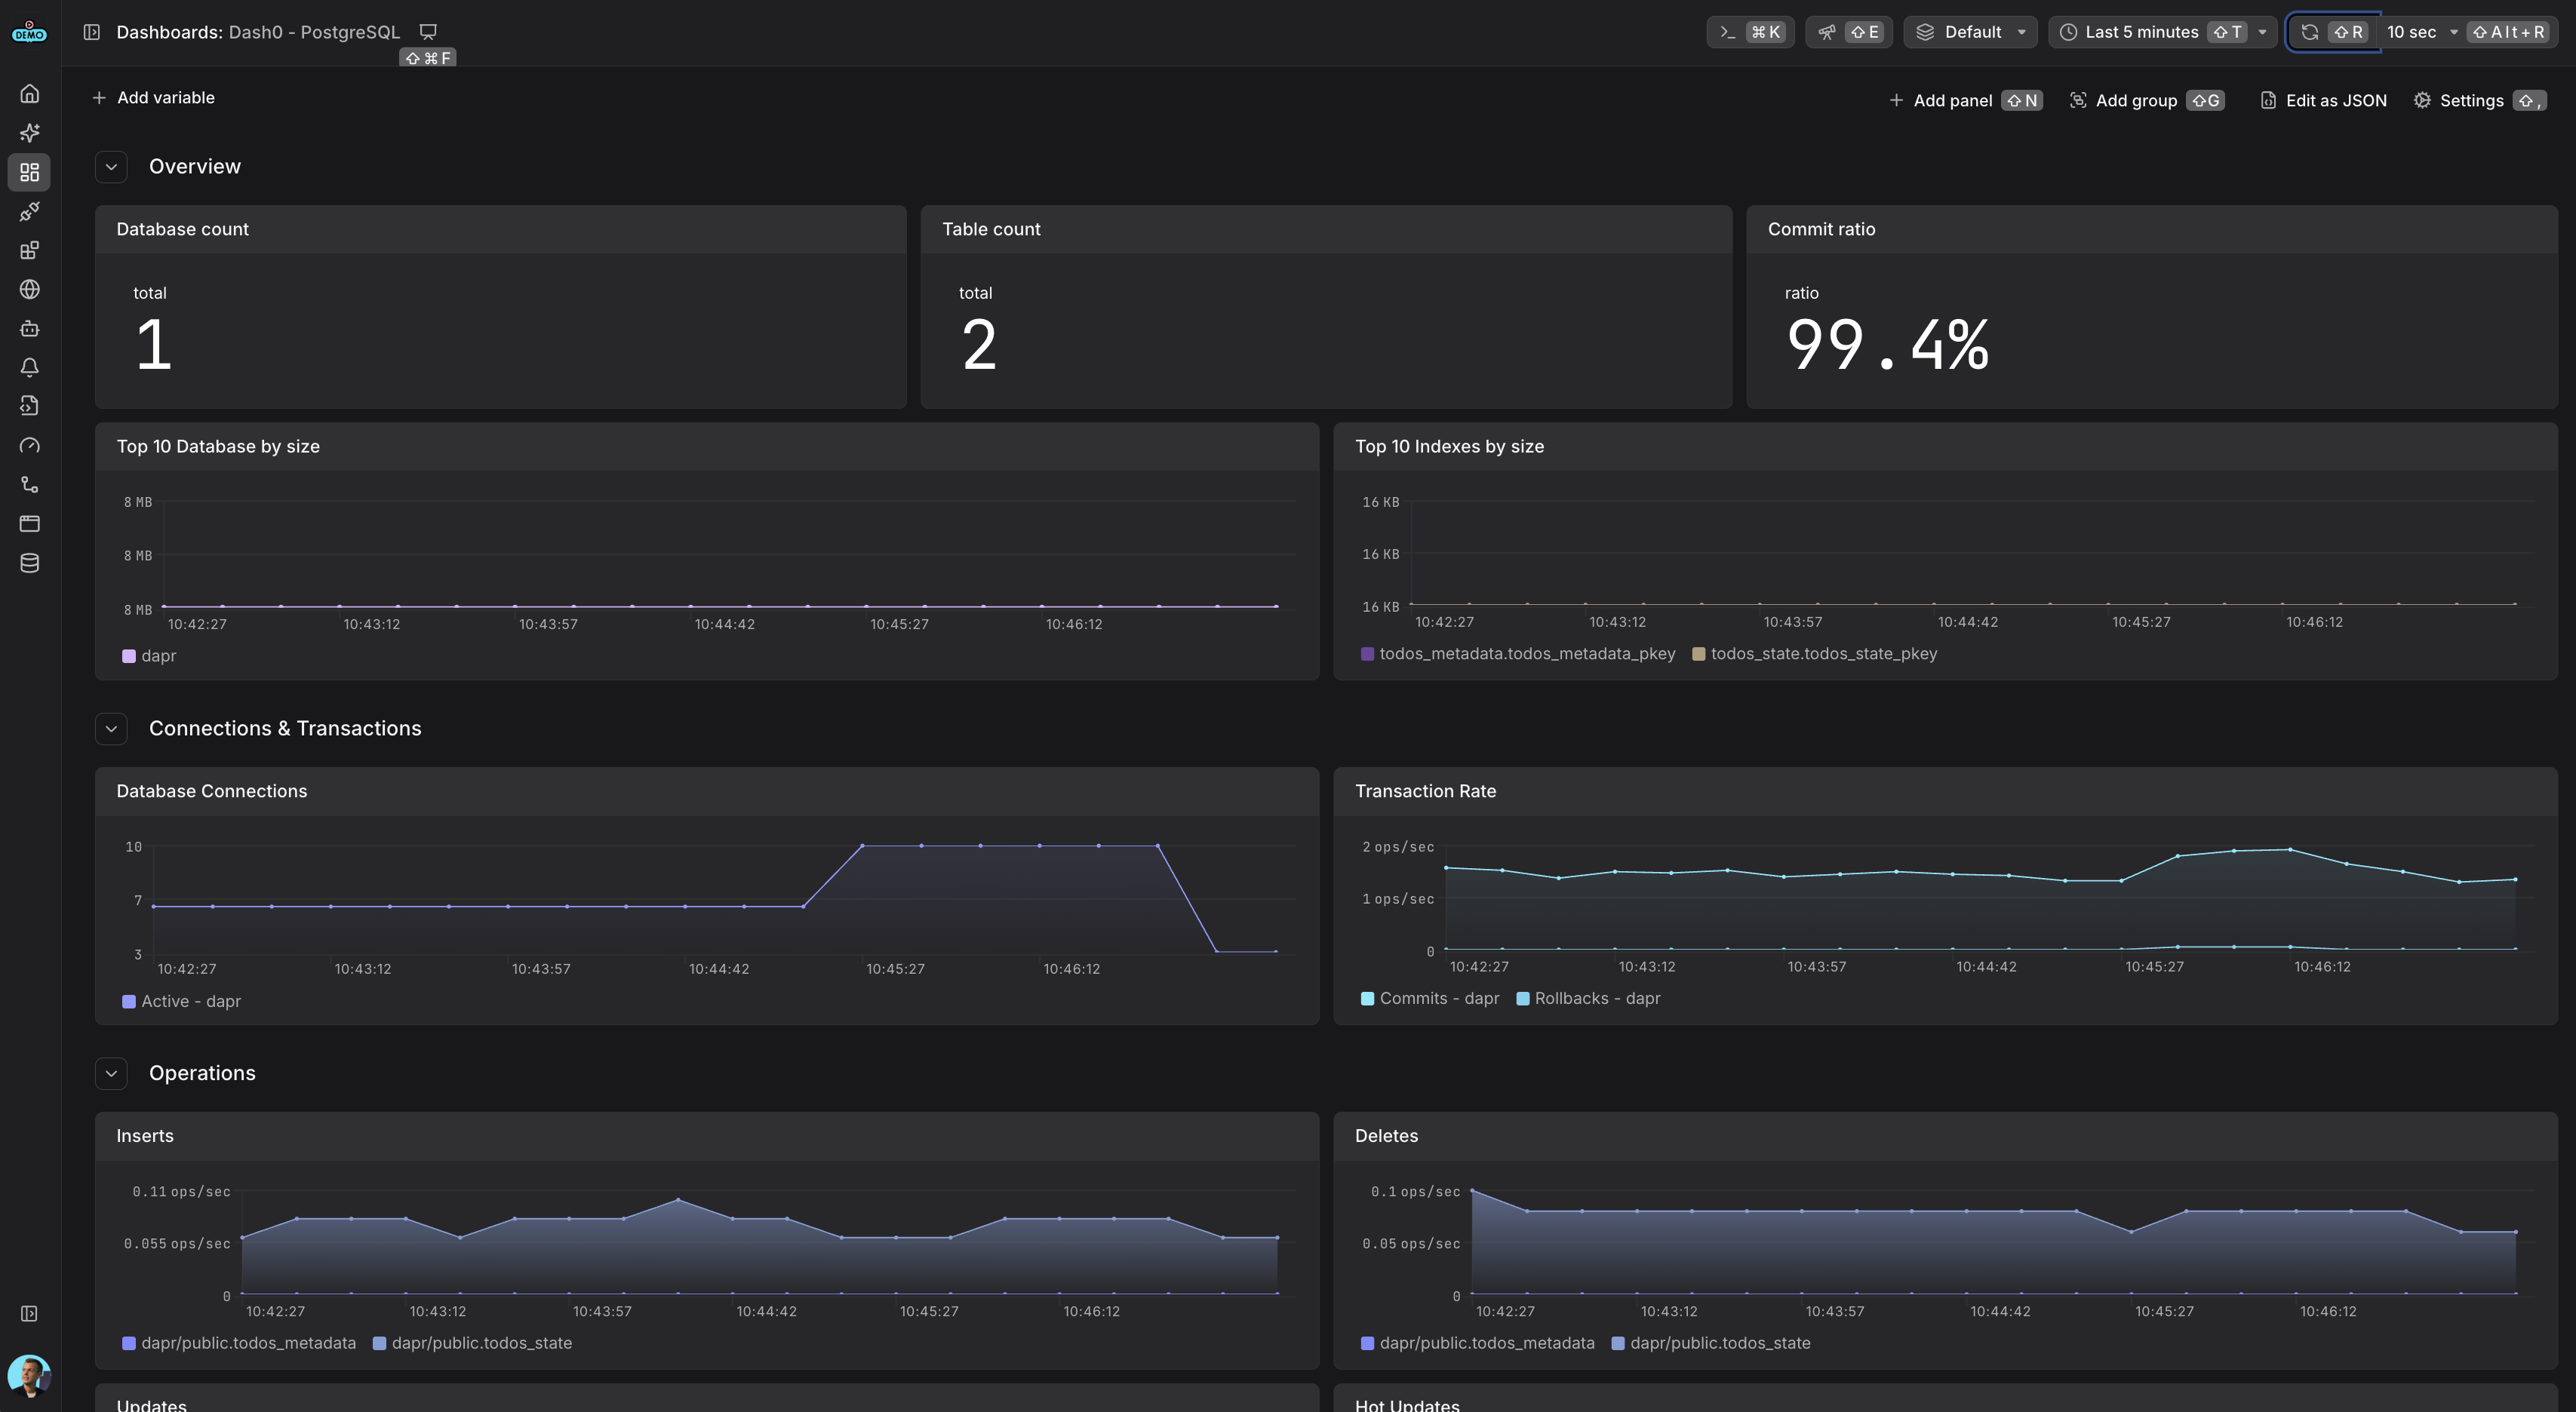
Task: Click the gauge icon in the sidebar
Action: pos(29,445)
